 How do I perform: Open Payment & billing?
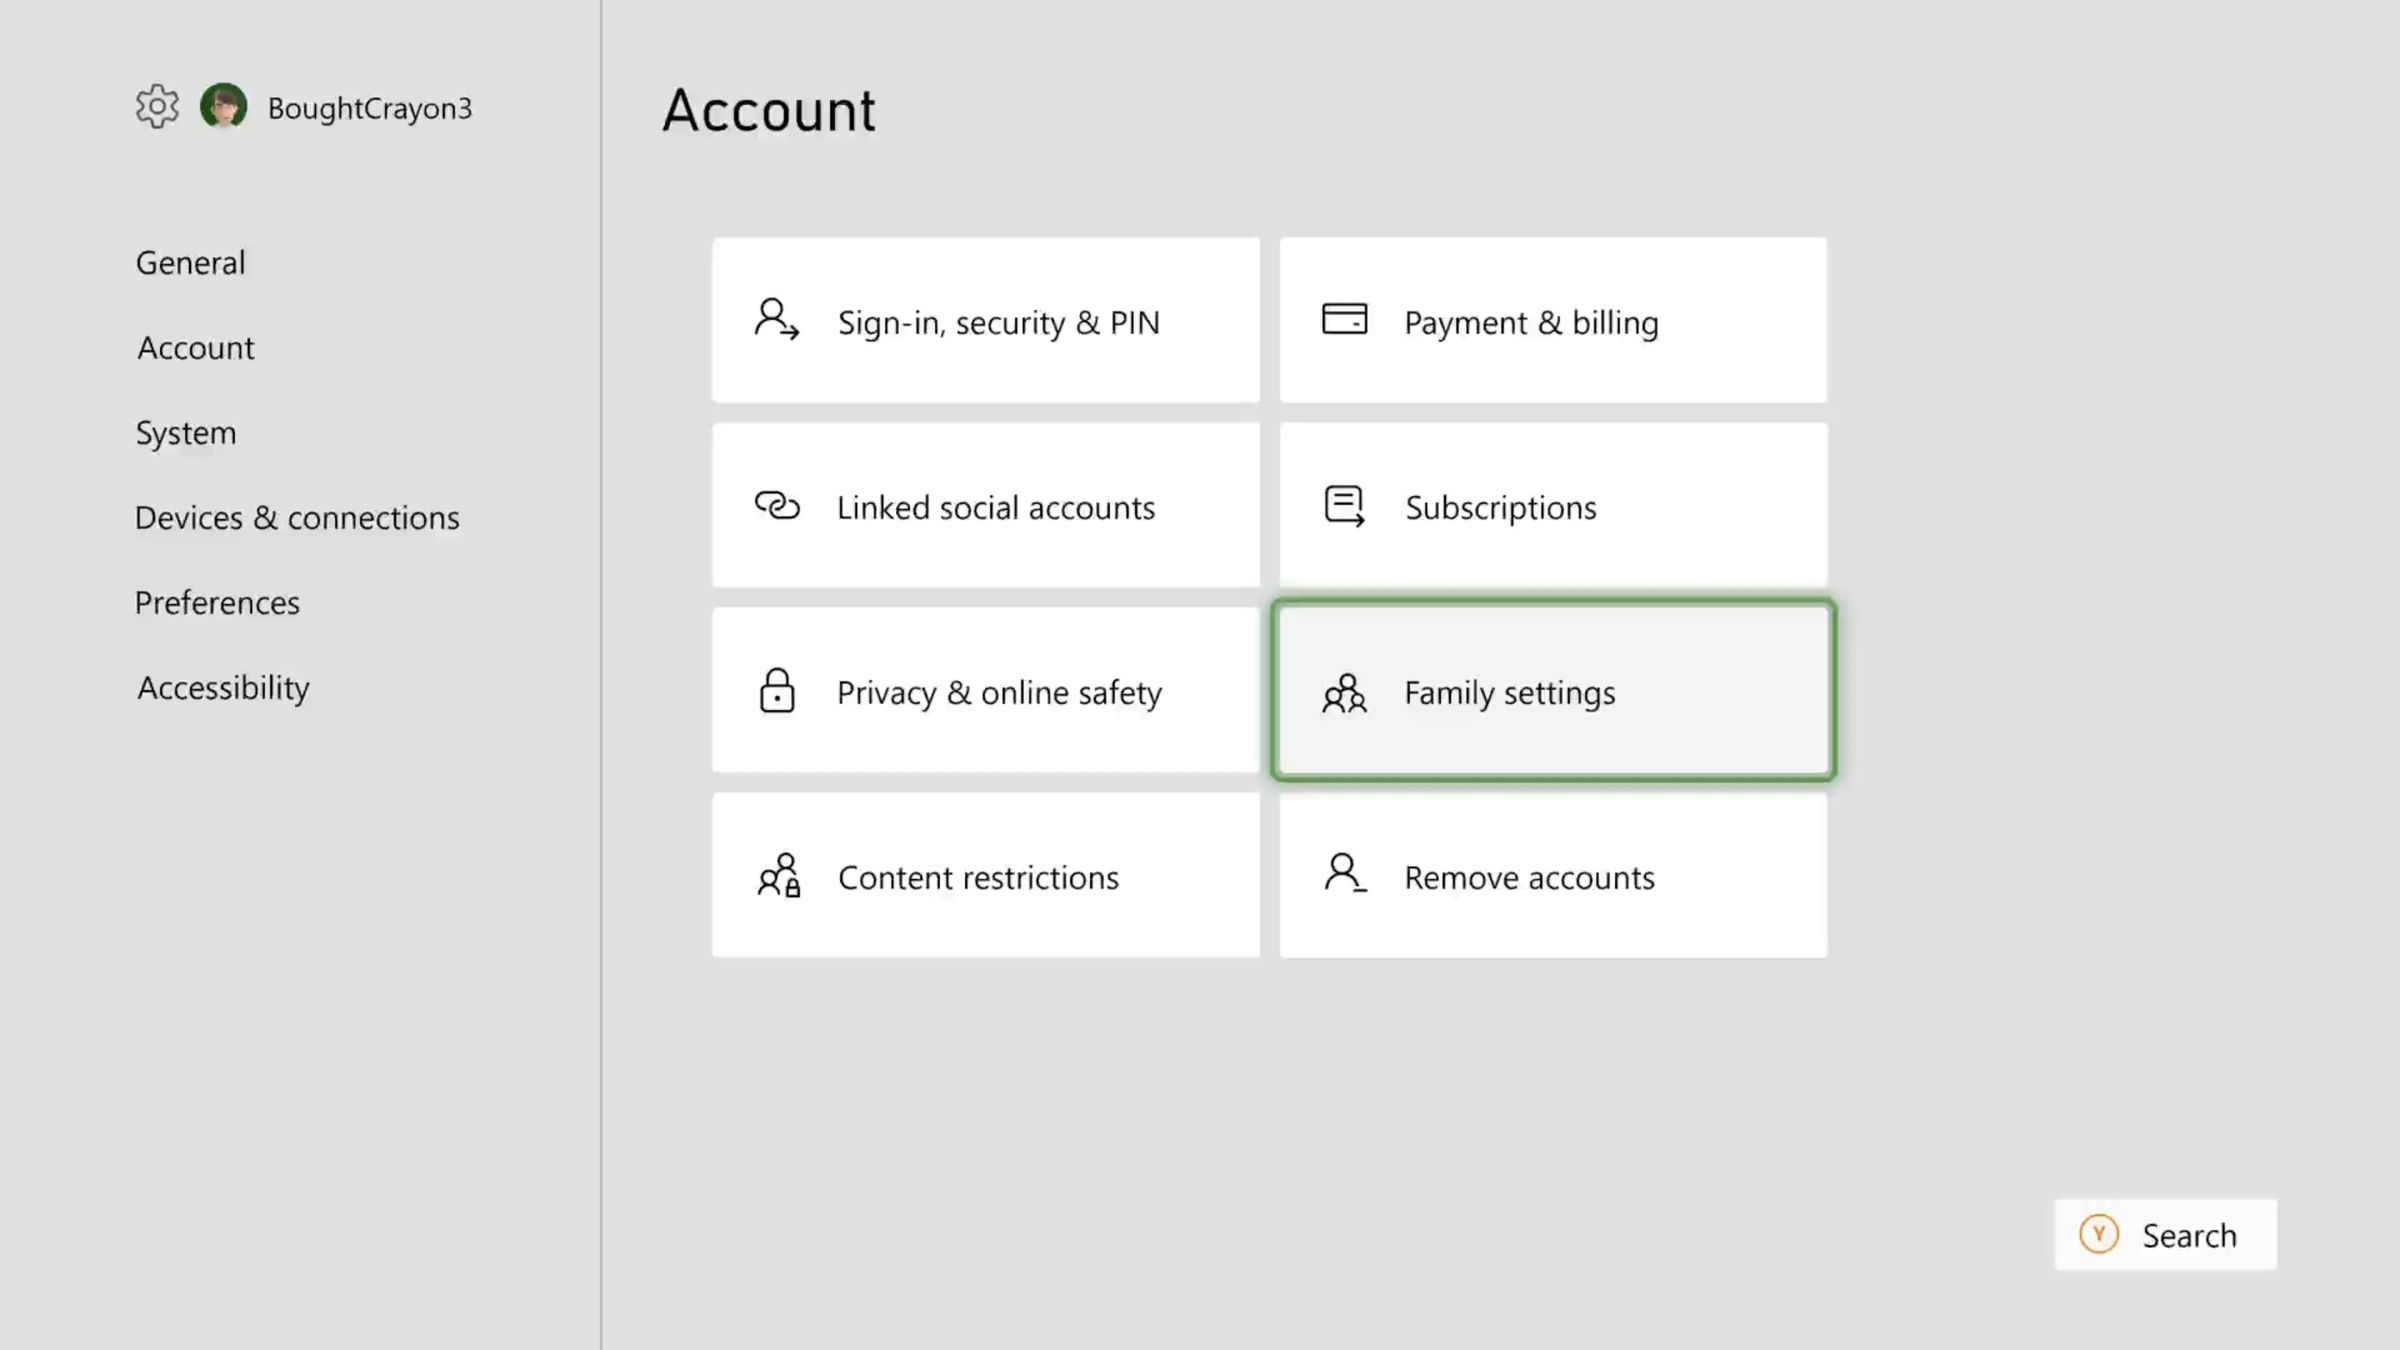[x=1551, y=320]
